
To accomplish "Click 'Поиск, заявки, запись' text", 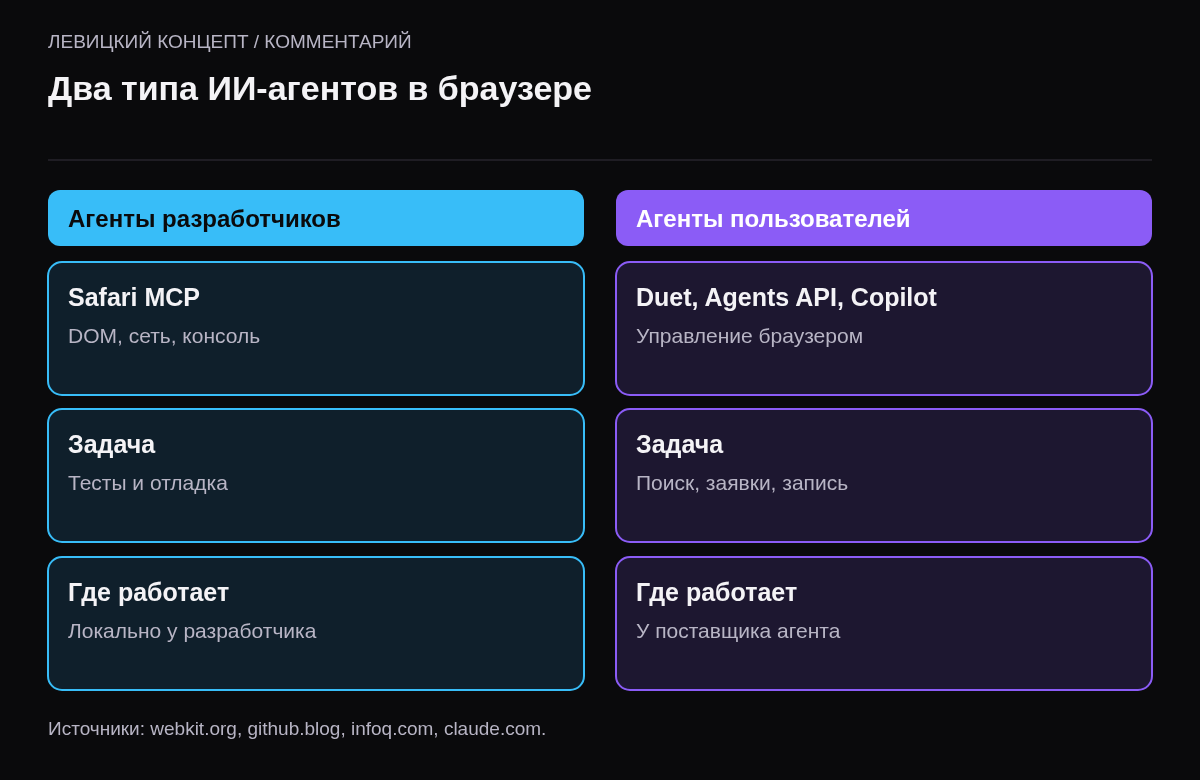I will pyautogui.click(x=742, y=483).
